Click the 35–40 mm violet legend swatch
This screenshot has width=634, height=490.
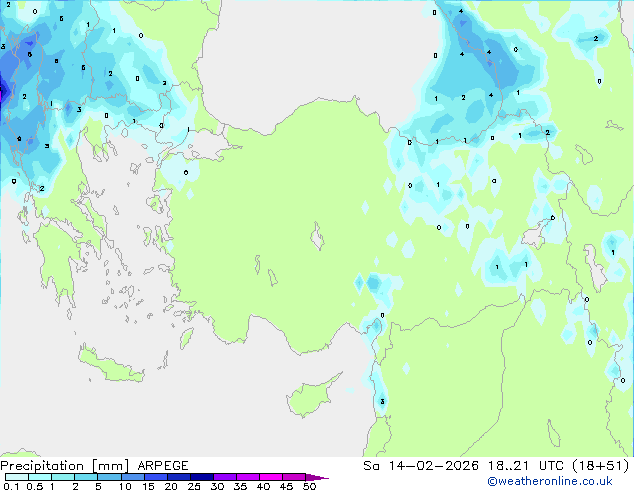coord(247,477)
